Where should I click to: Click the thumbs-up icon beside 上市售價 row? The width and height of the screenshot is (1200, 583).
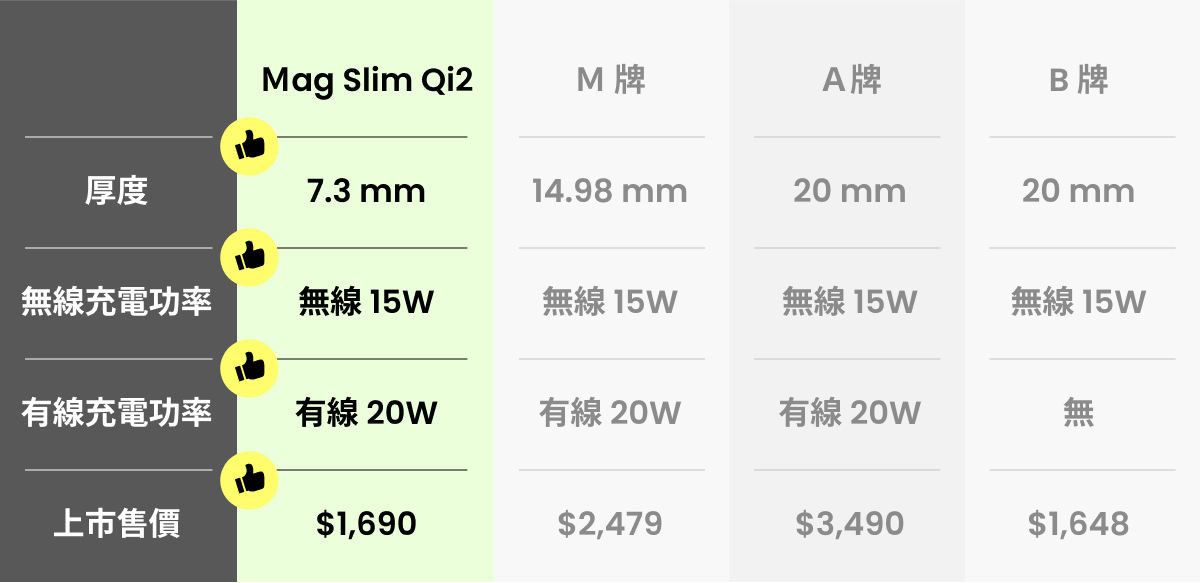coord(248,481)
